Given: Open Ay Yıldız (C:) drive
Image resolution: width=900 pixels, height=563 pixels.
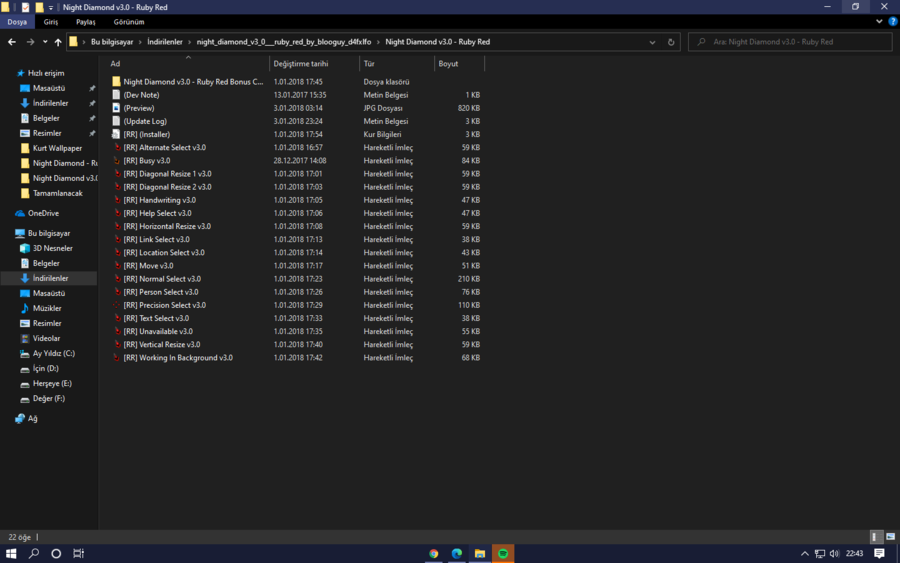Looking at the screenshot, I should point(53,353).
